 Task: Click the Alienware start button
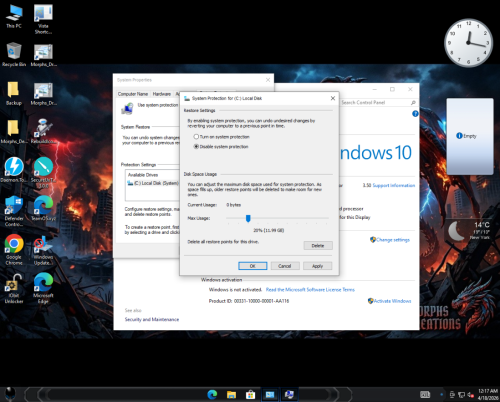pos(10,394)
